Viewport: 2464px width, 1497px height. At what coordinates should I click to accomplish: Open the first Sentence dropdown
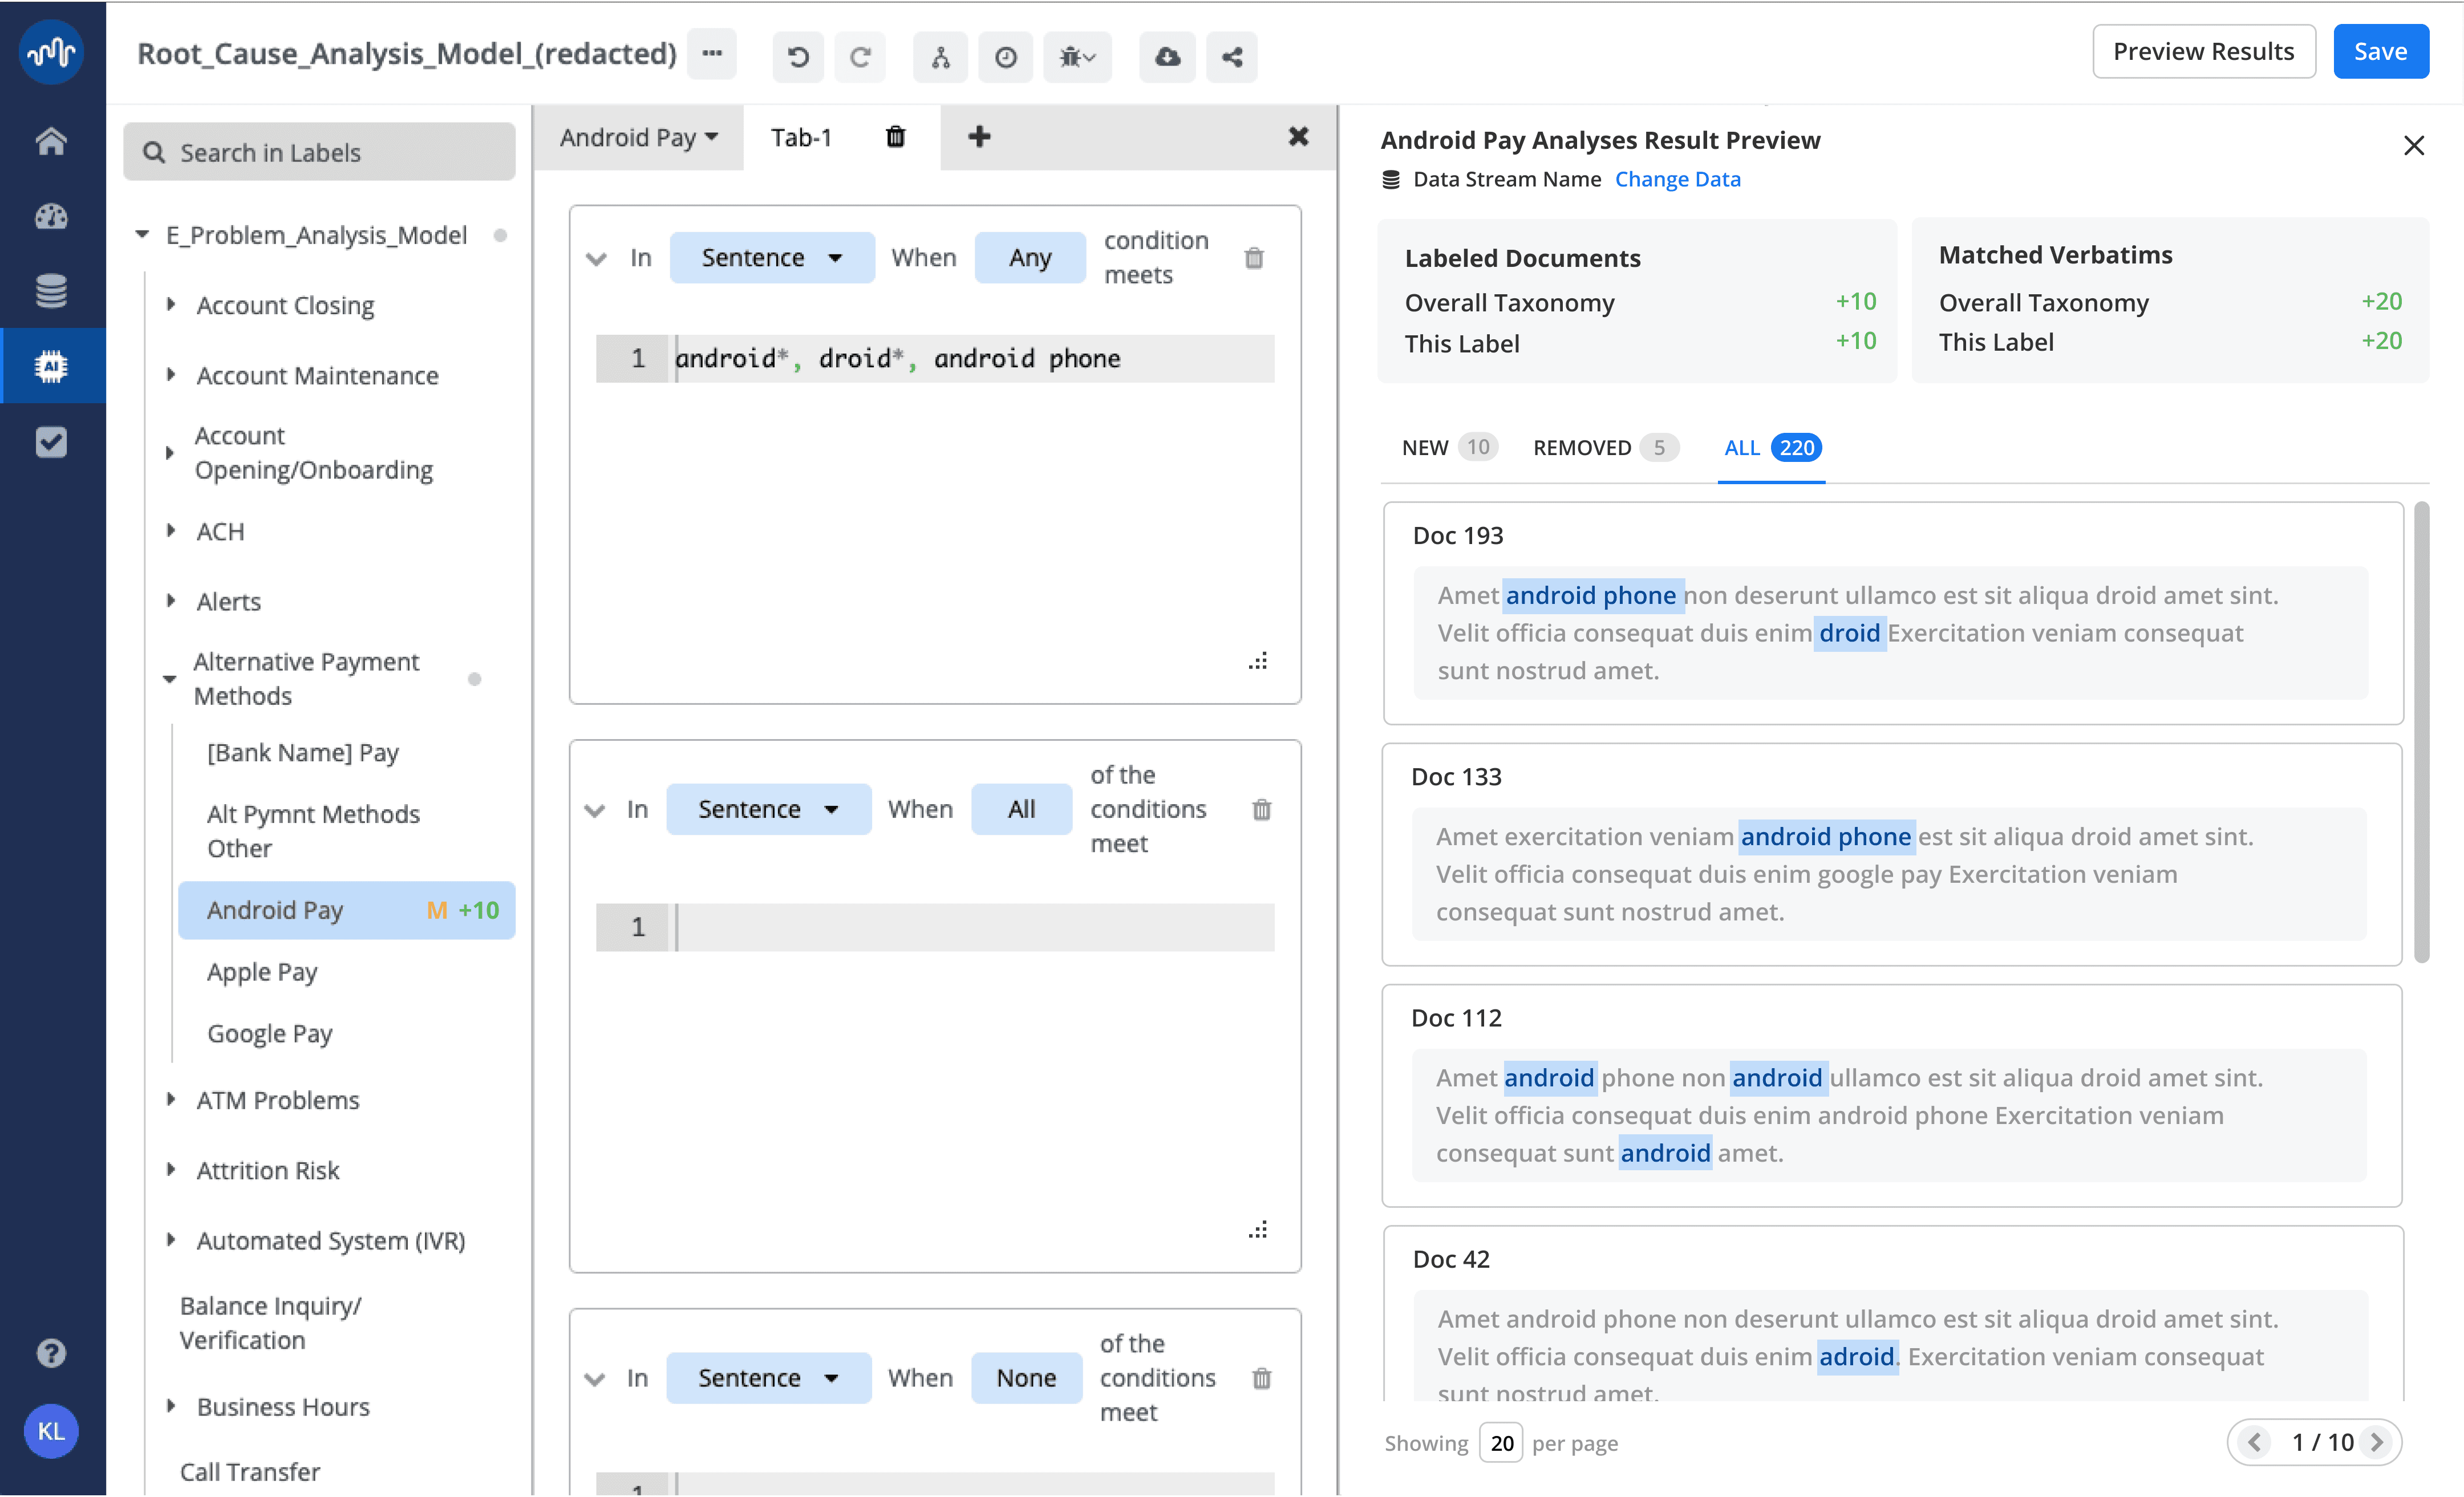point(771,258)
